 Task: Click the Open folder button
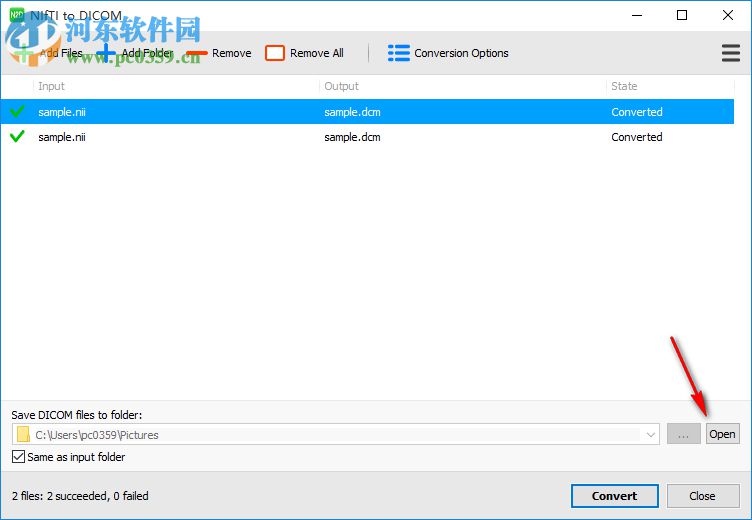[722, 434]
